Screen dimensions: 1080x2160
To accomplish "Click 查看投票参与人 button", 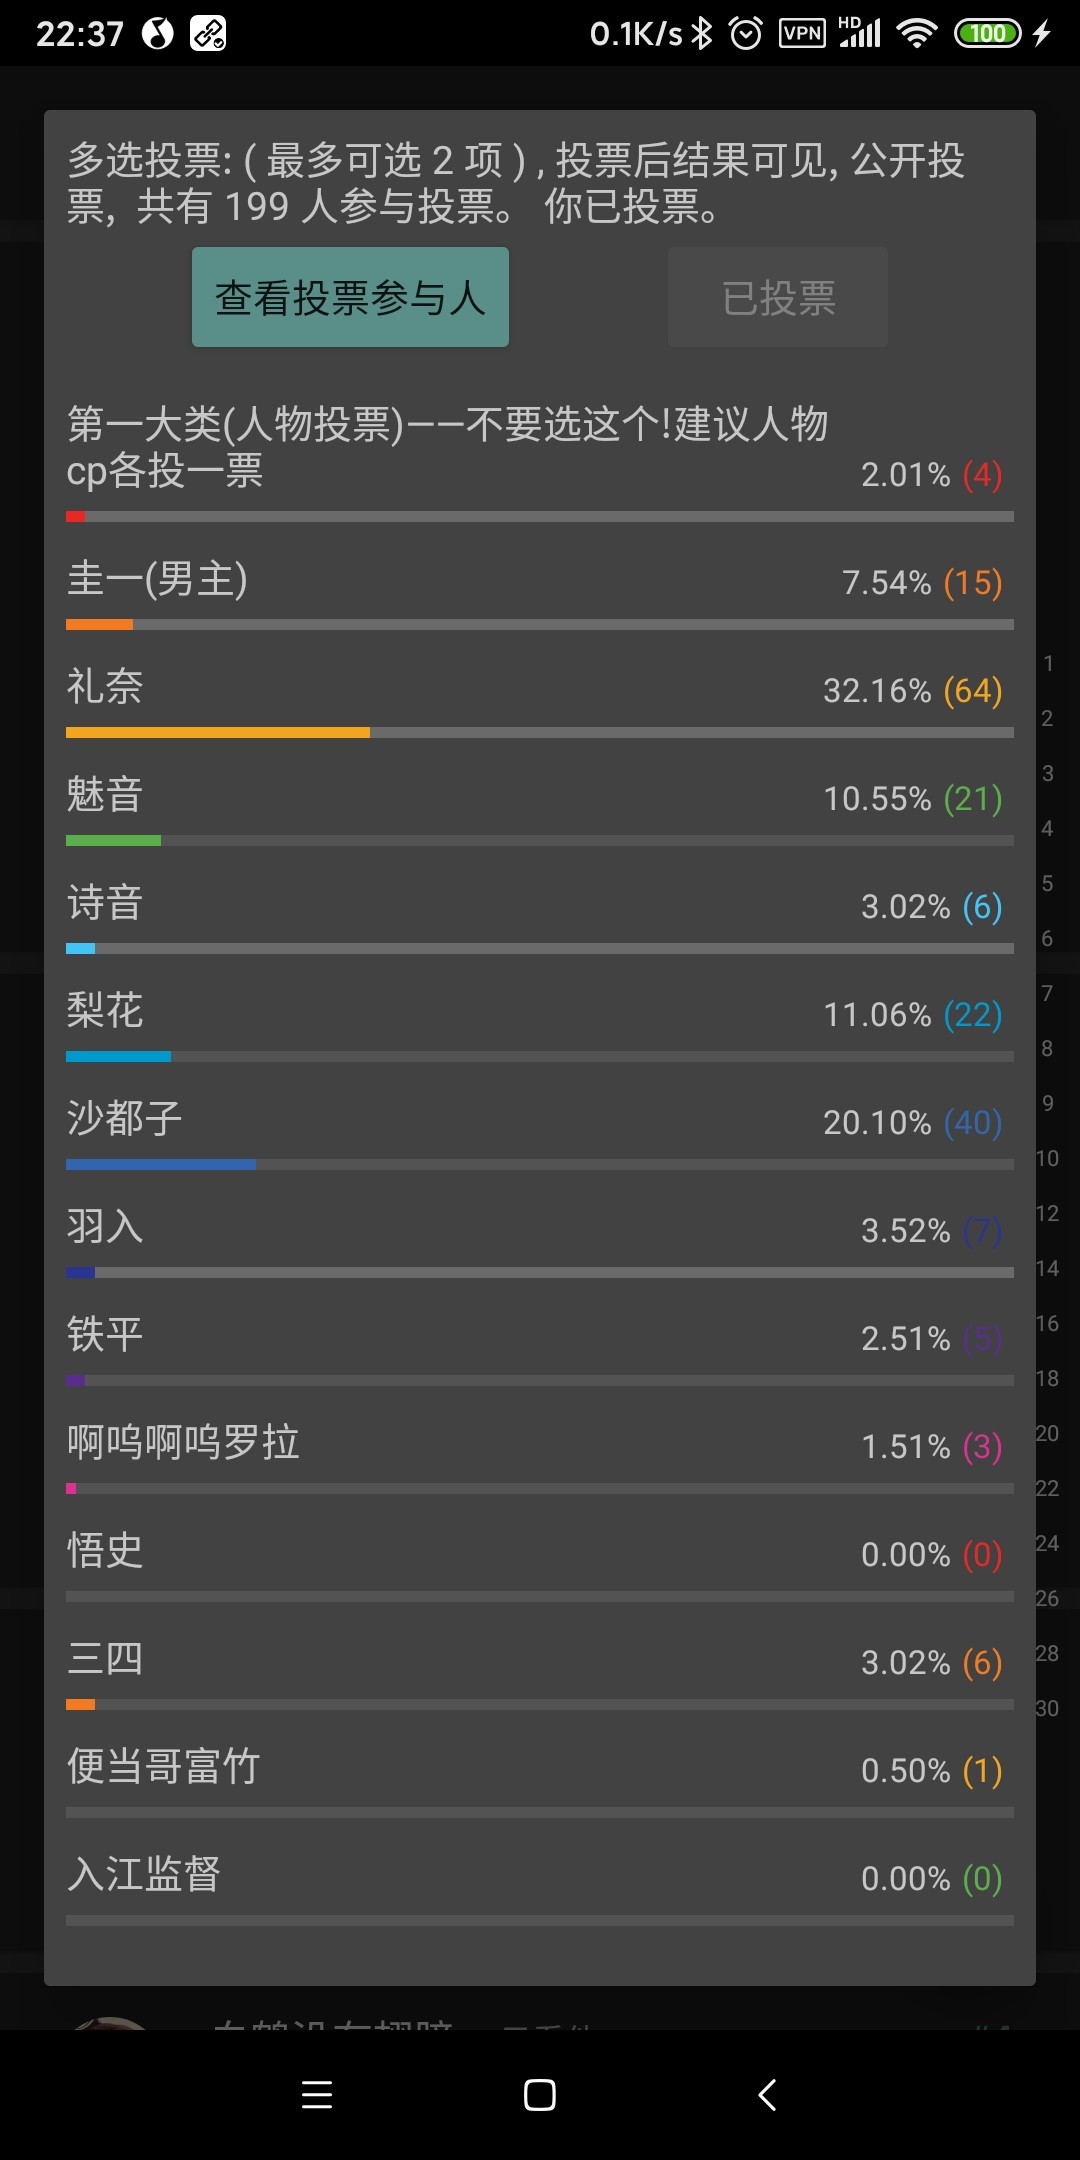I will click(x=350, y=297).
